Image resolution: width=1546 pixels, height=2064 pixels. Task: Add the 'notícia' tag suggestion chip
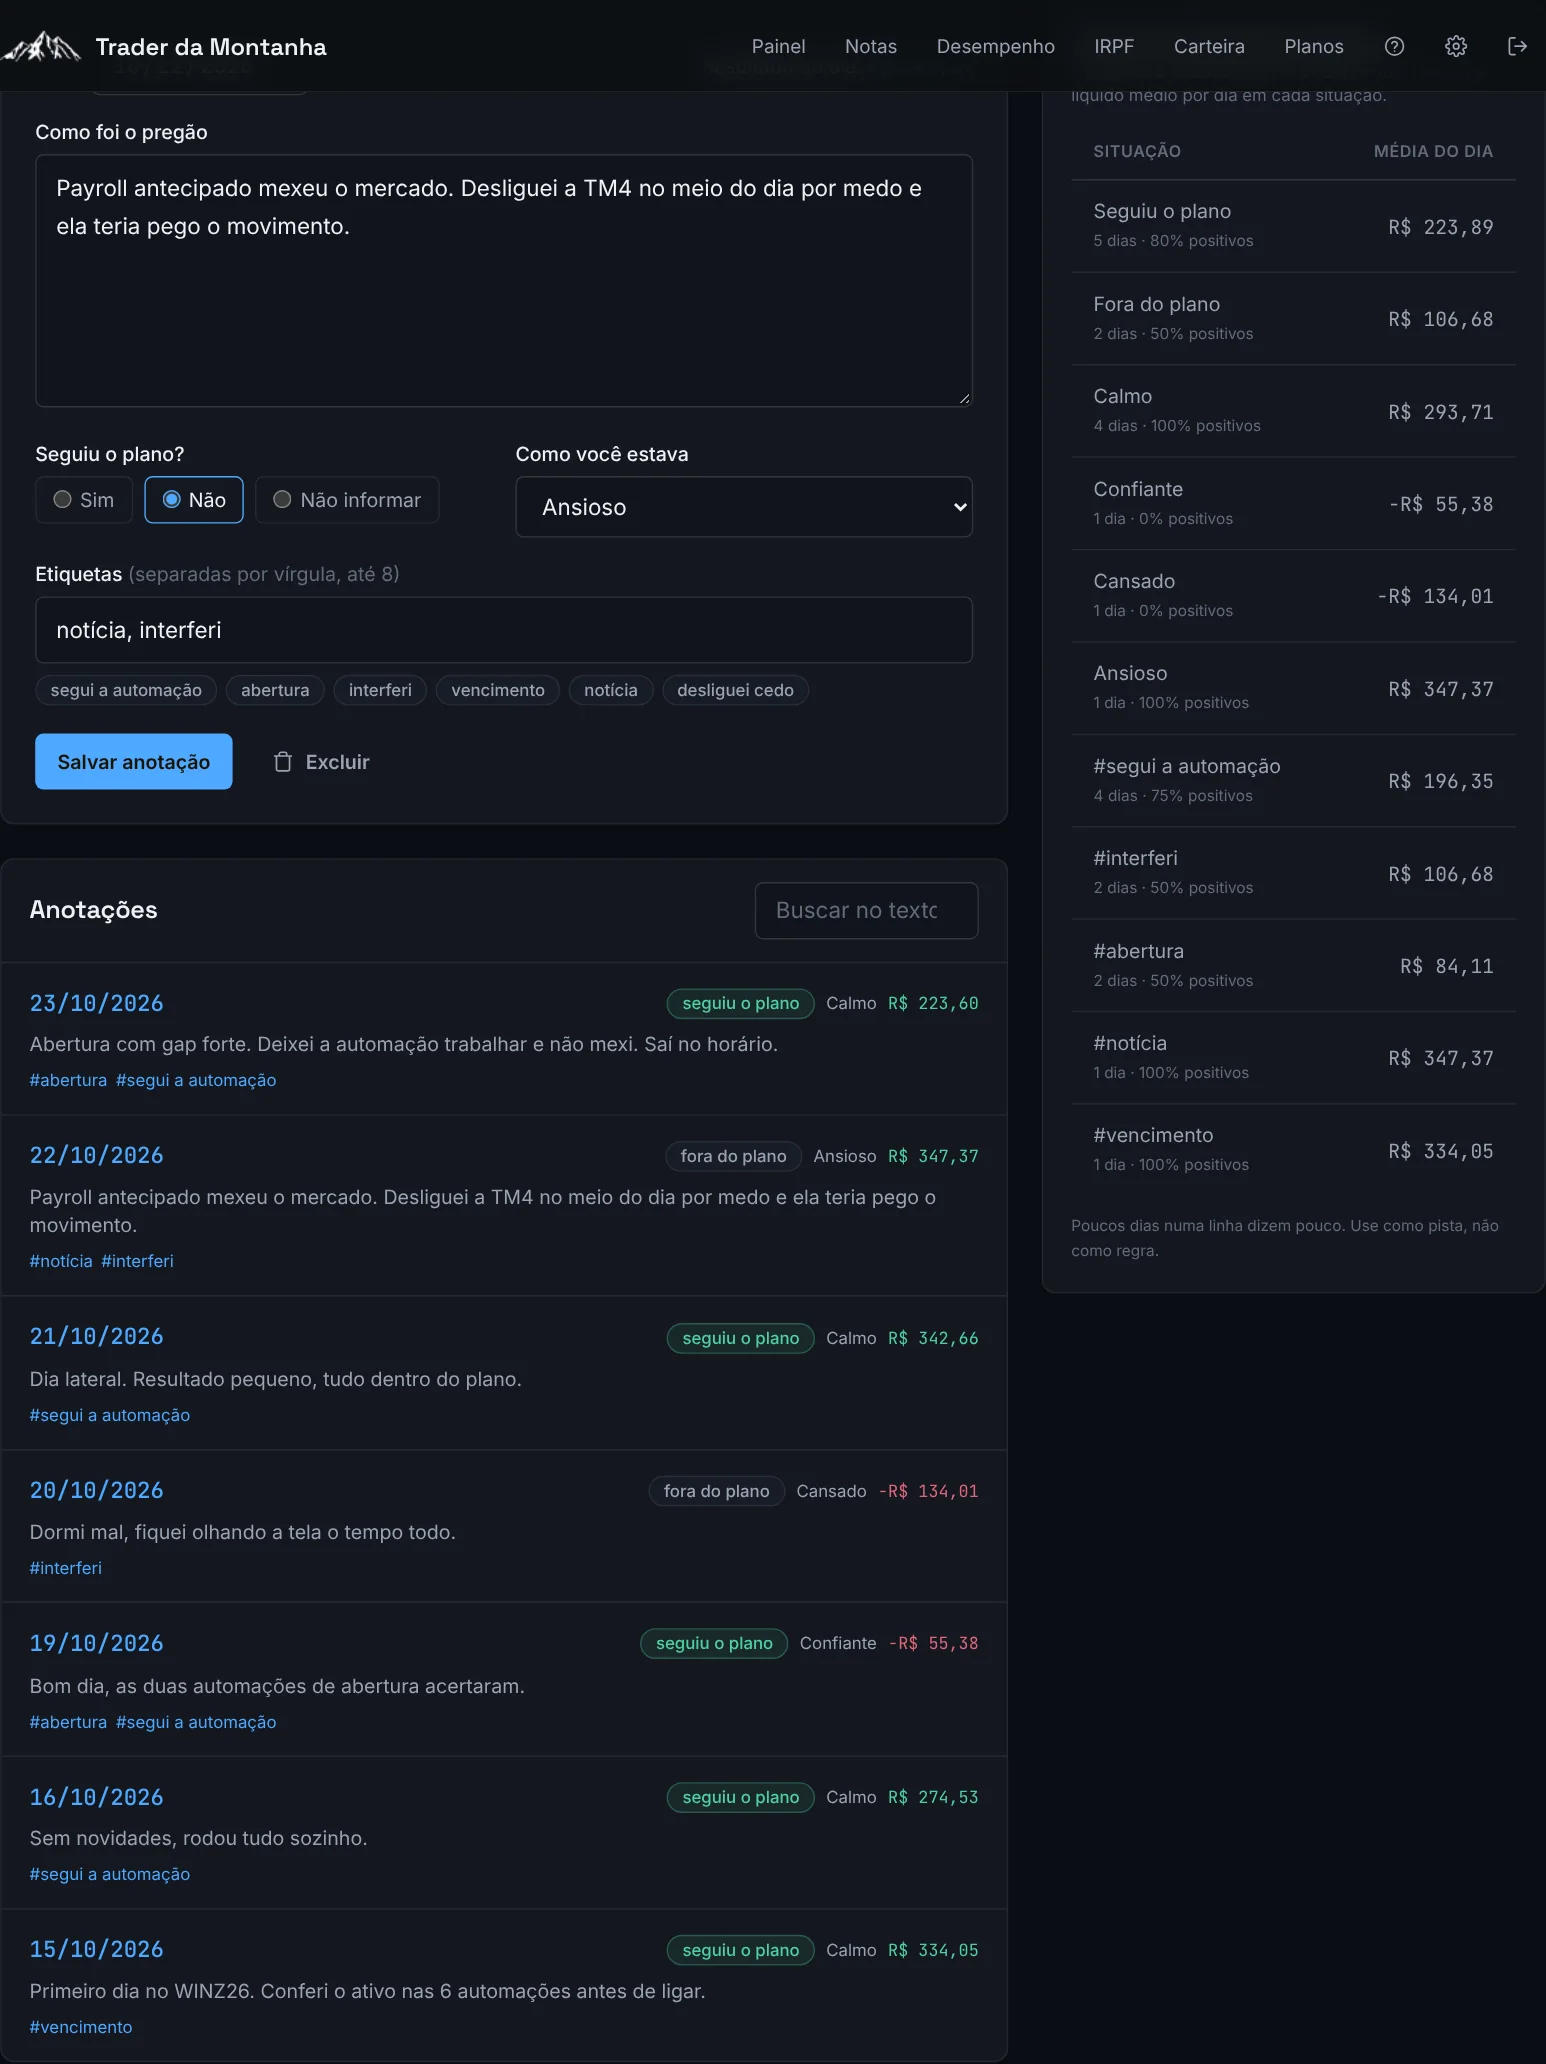click(611, 690)
